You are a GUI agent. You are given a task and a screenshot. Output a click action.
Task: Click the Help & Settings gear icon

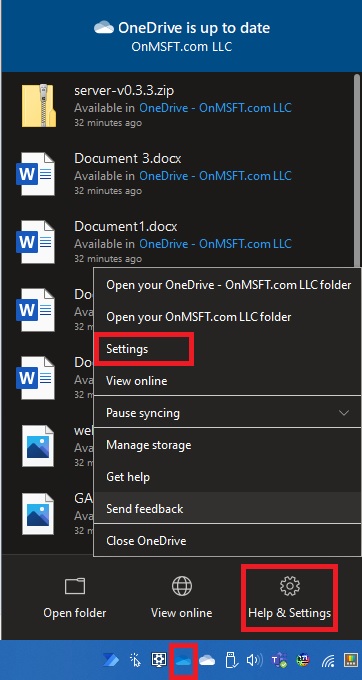[x=290, y=586]
